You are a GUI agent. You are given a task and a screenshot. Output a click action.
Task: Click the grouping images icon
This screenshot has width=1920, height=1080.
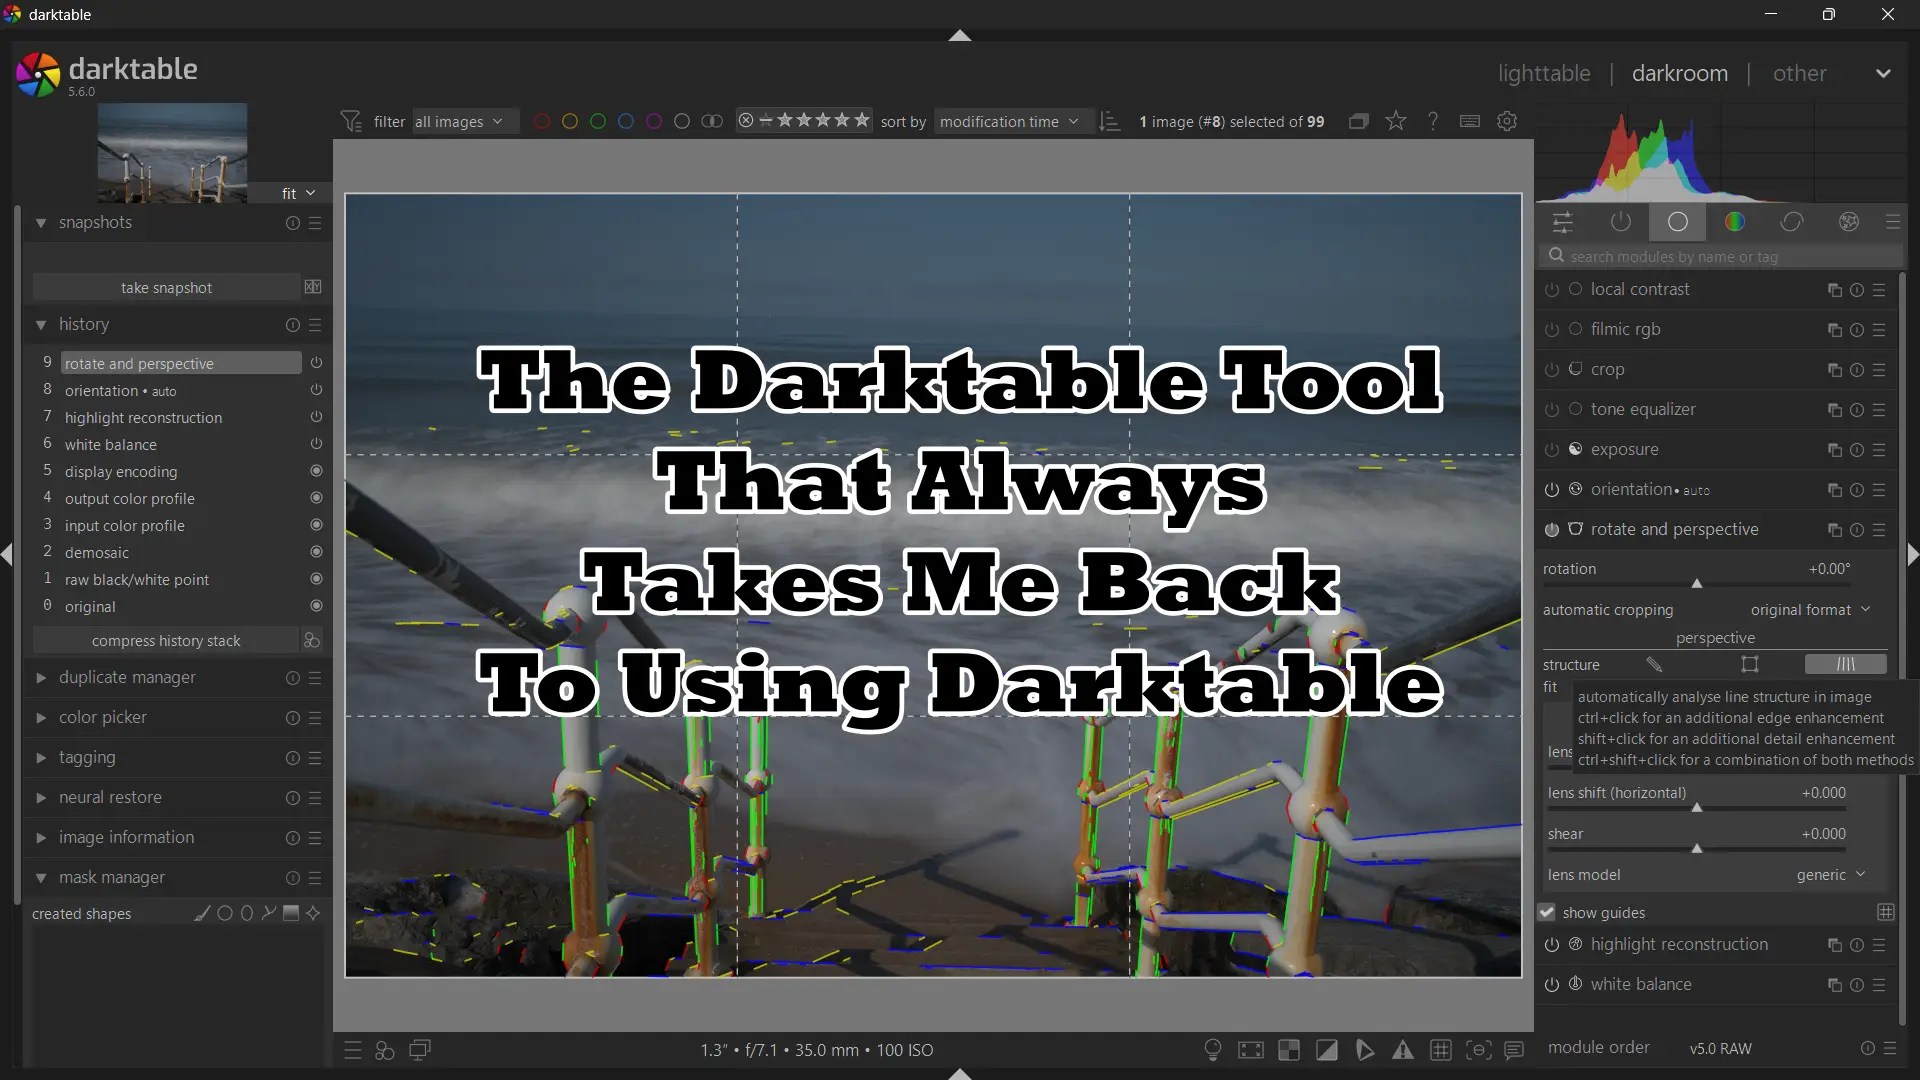point(1358,122)
